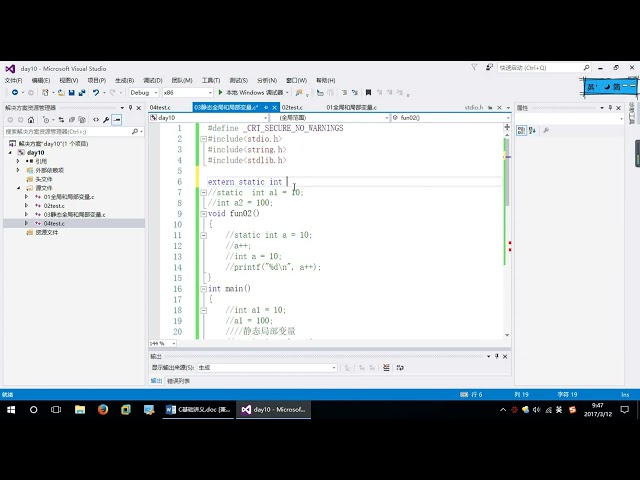The height and width of the screenshot is (480, 640).
Task: Toggle word wrap in the Output panel
Action: click(400, 368)
